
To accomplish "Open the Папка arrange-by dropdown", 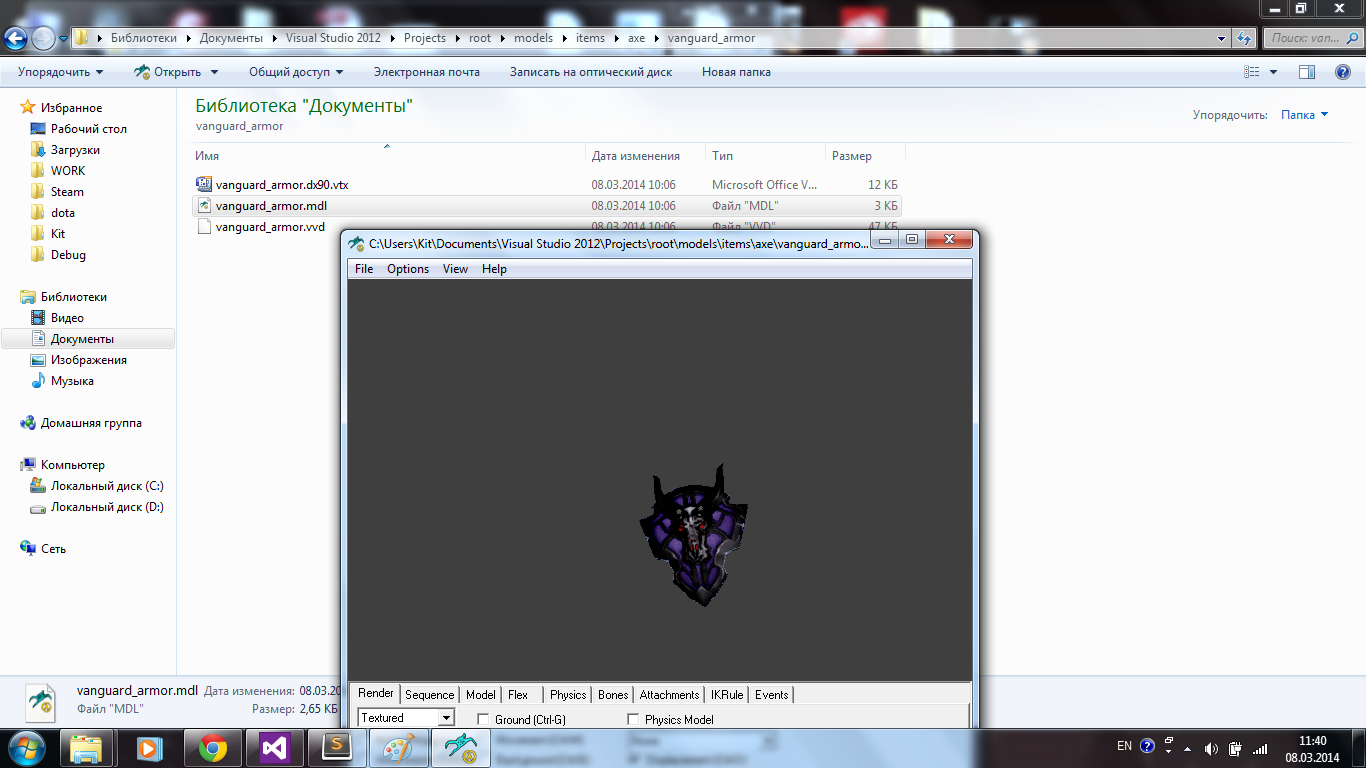I will pos(1305,115).
